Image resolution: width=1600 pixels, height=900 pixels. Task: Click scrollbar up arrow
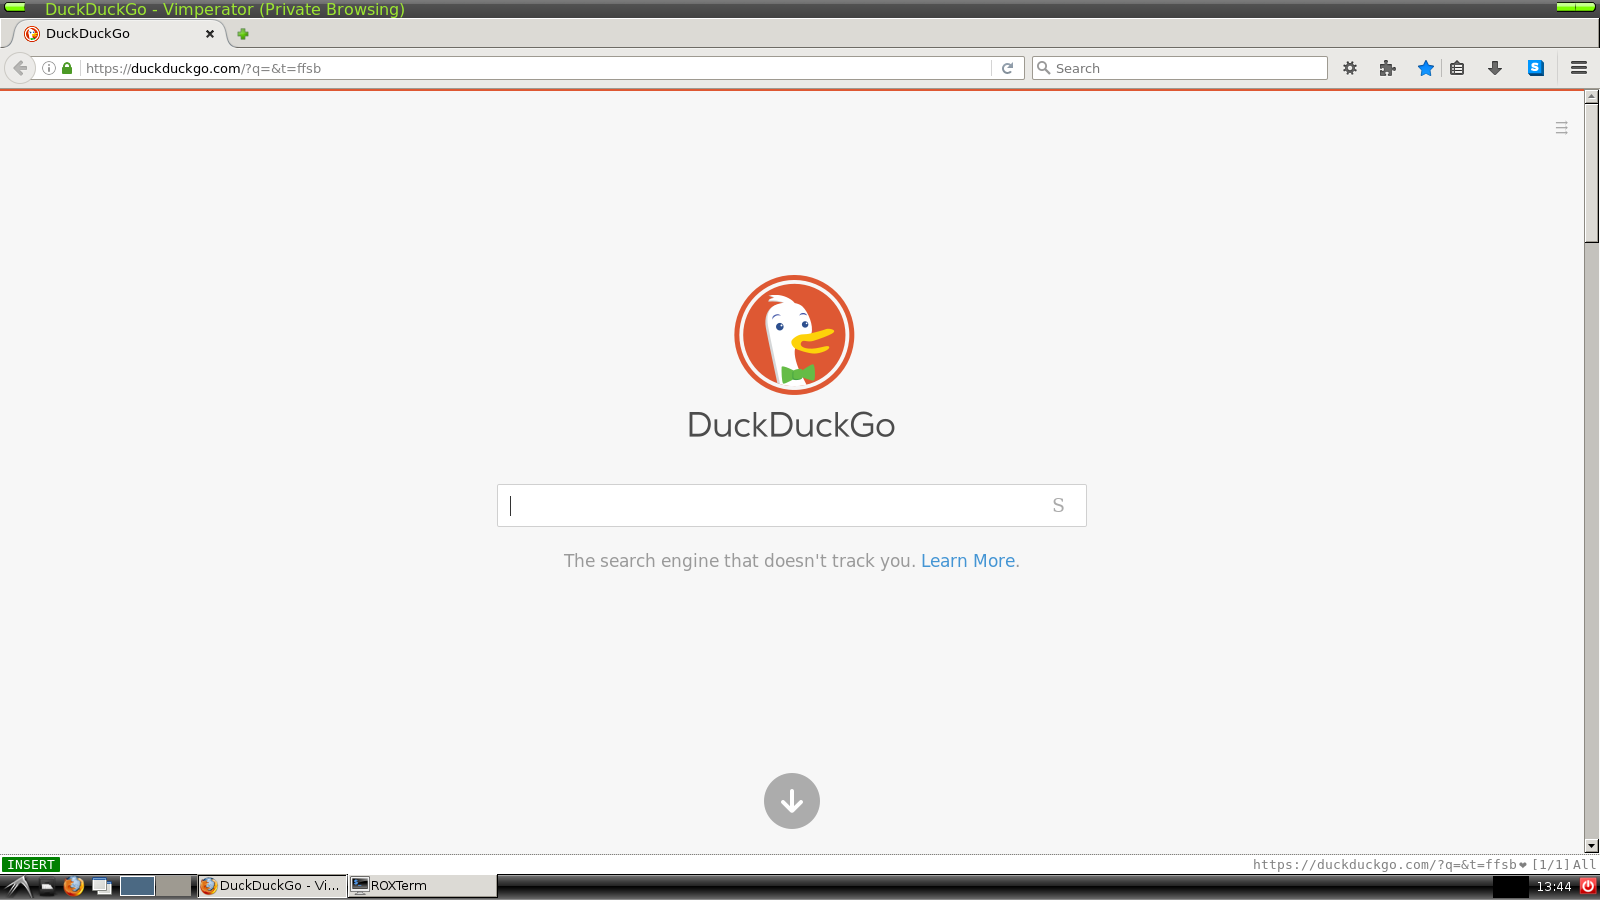(1592, 97)
